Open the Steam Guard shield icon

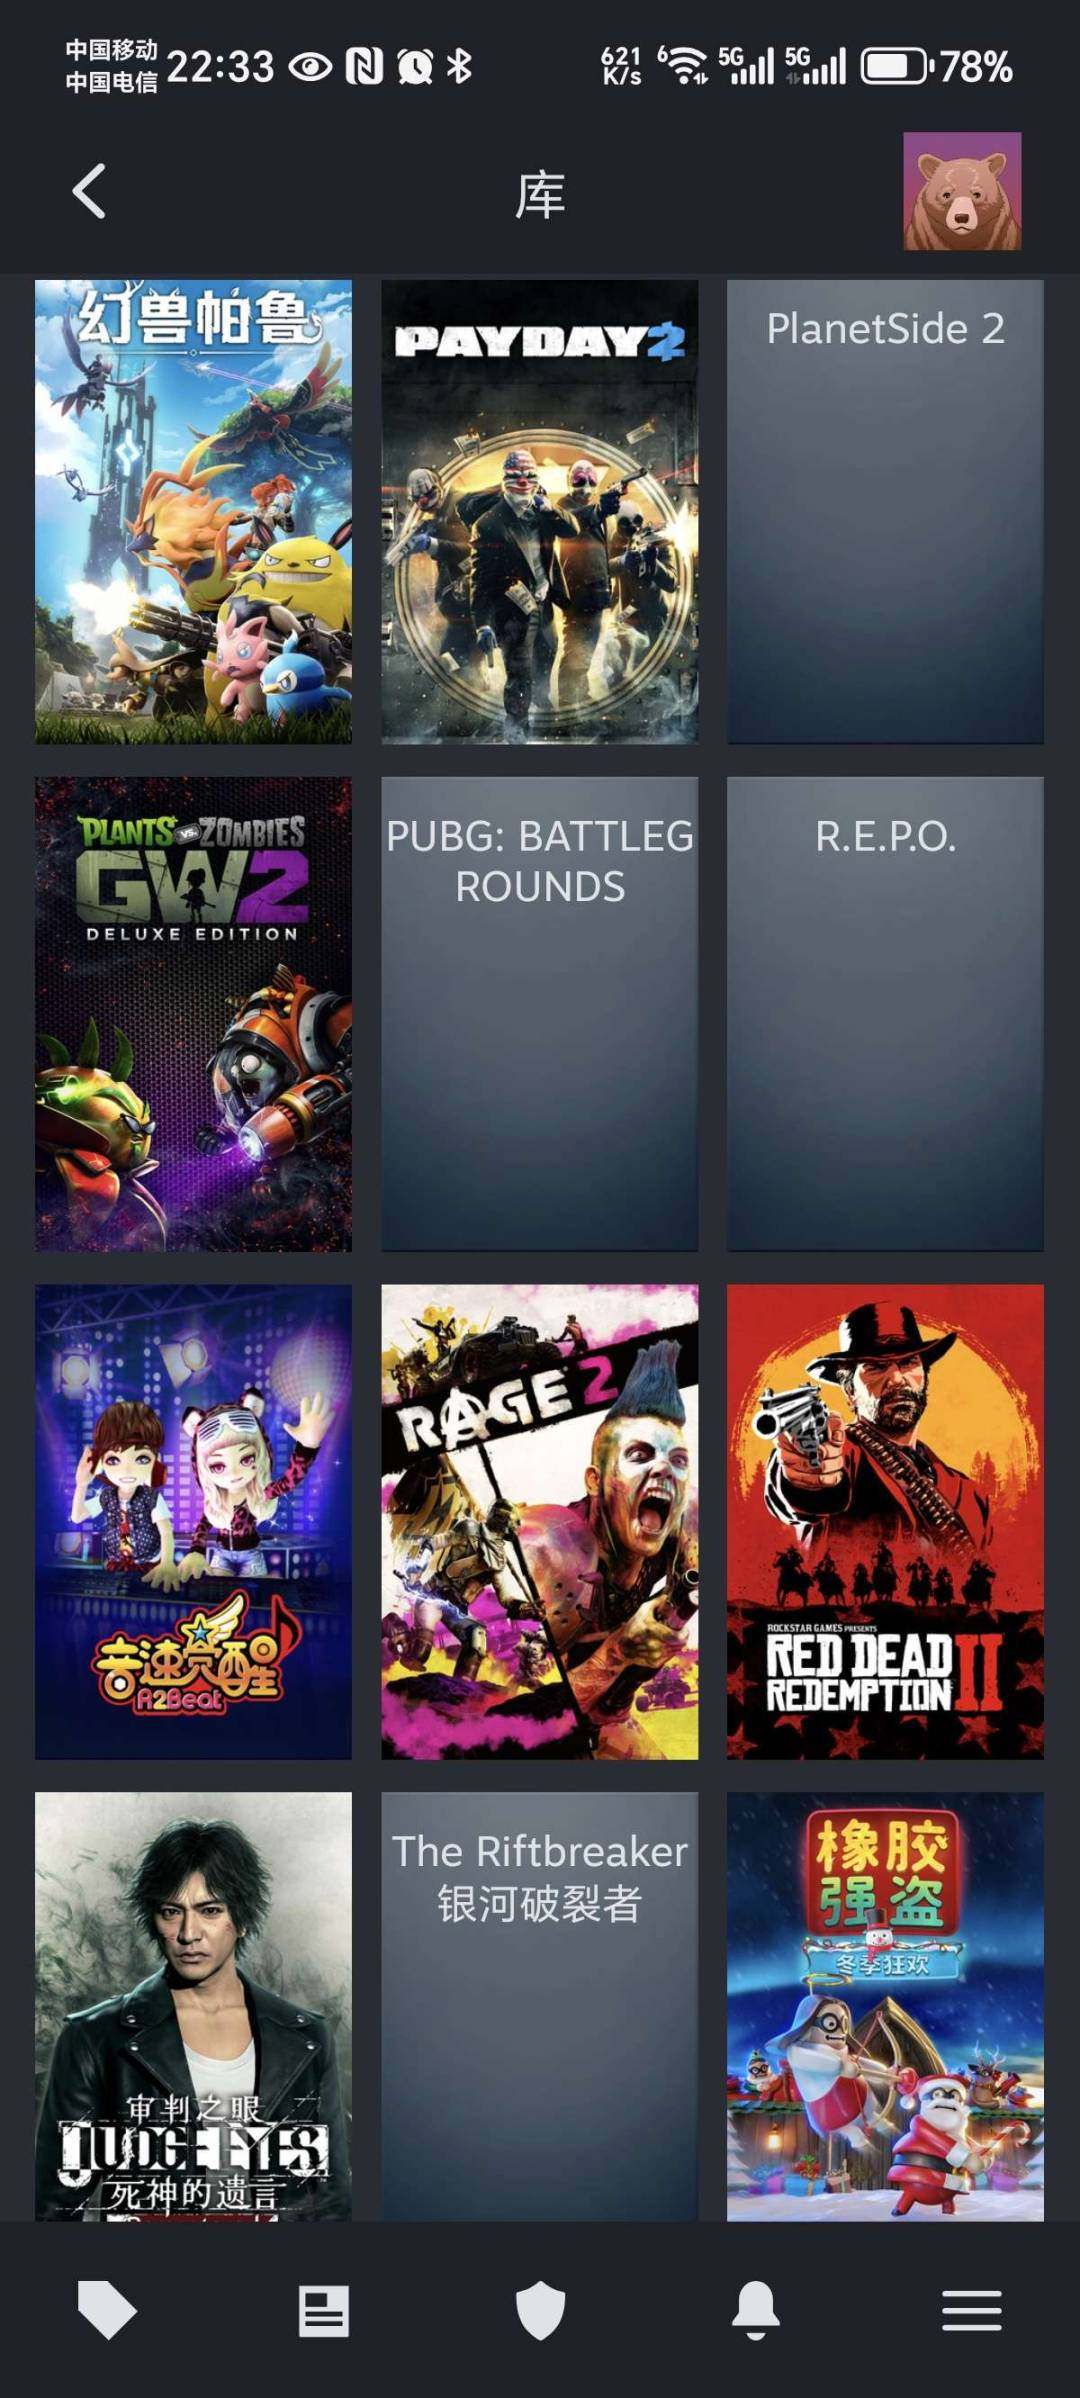tap(540, 2311)
